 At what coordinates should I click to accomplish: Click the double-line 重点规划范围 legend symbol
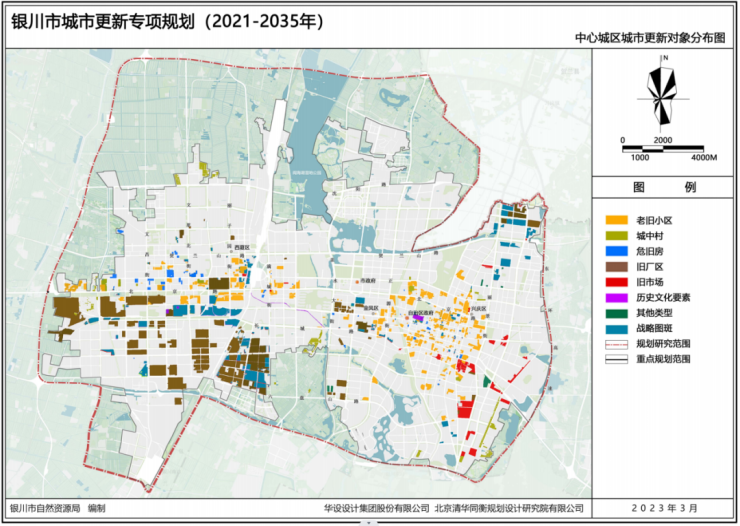click(x=617, y=359)
